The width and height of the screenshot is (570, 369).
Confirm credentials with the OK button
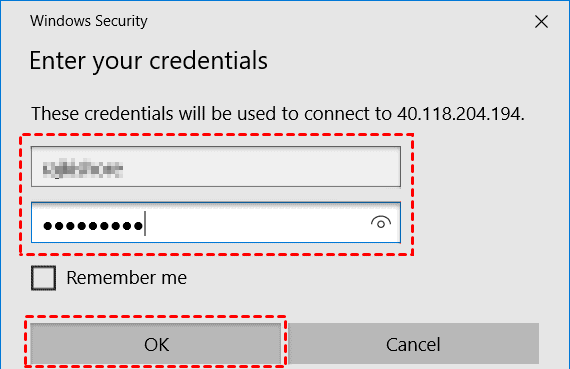[156, 344]
